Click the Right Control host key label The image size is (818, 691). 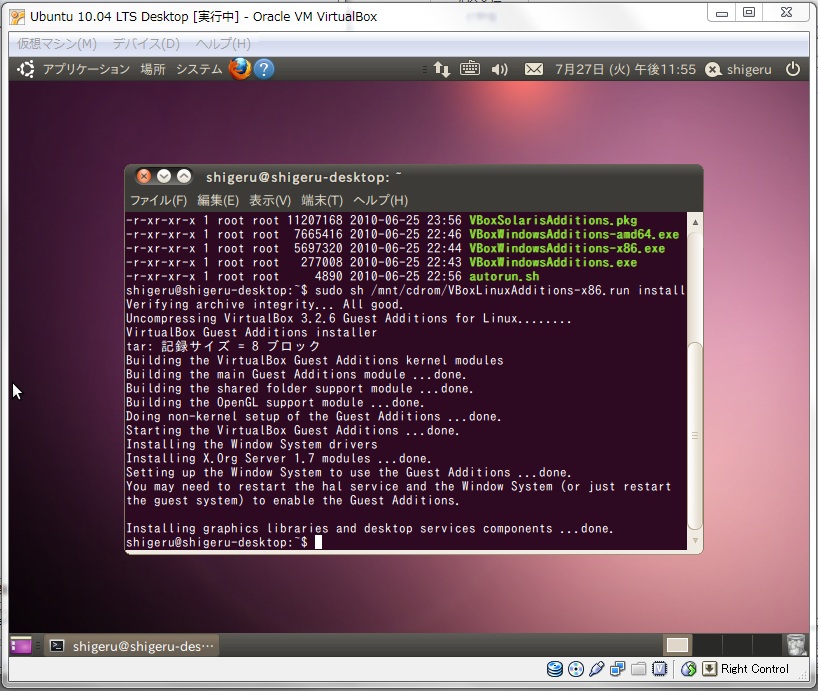click(754, 669)
